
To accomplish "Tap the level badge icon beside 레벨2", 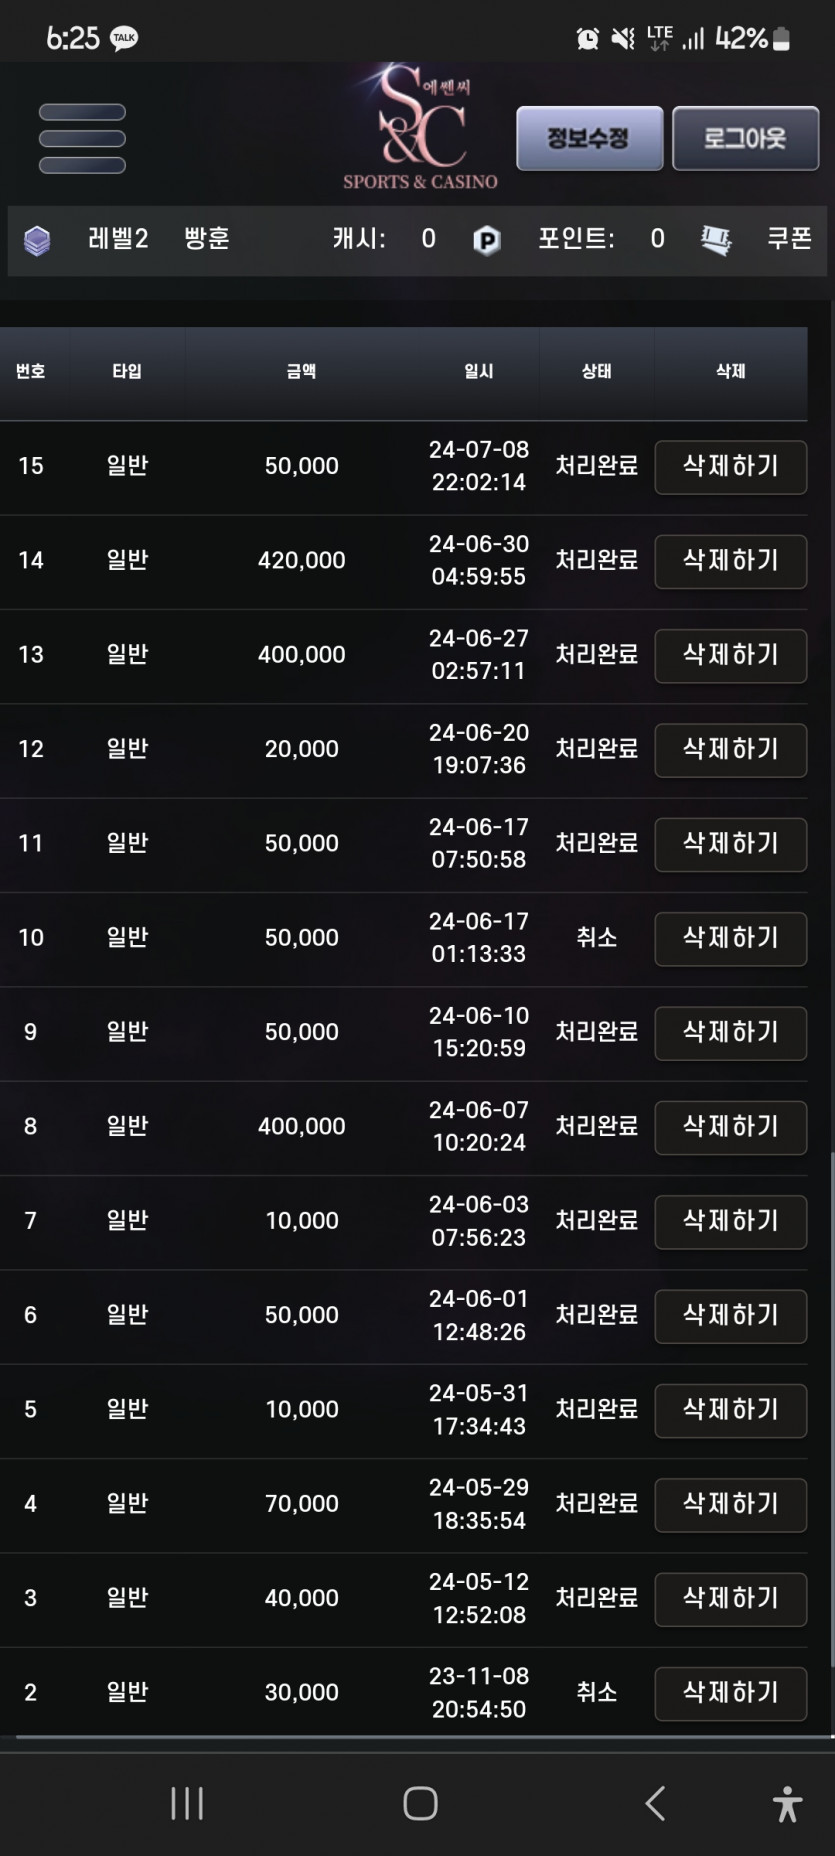I will [37, 240].
